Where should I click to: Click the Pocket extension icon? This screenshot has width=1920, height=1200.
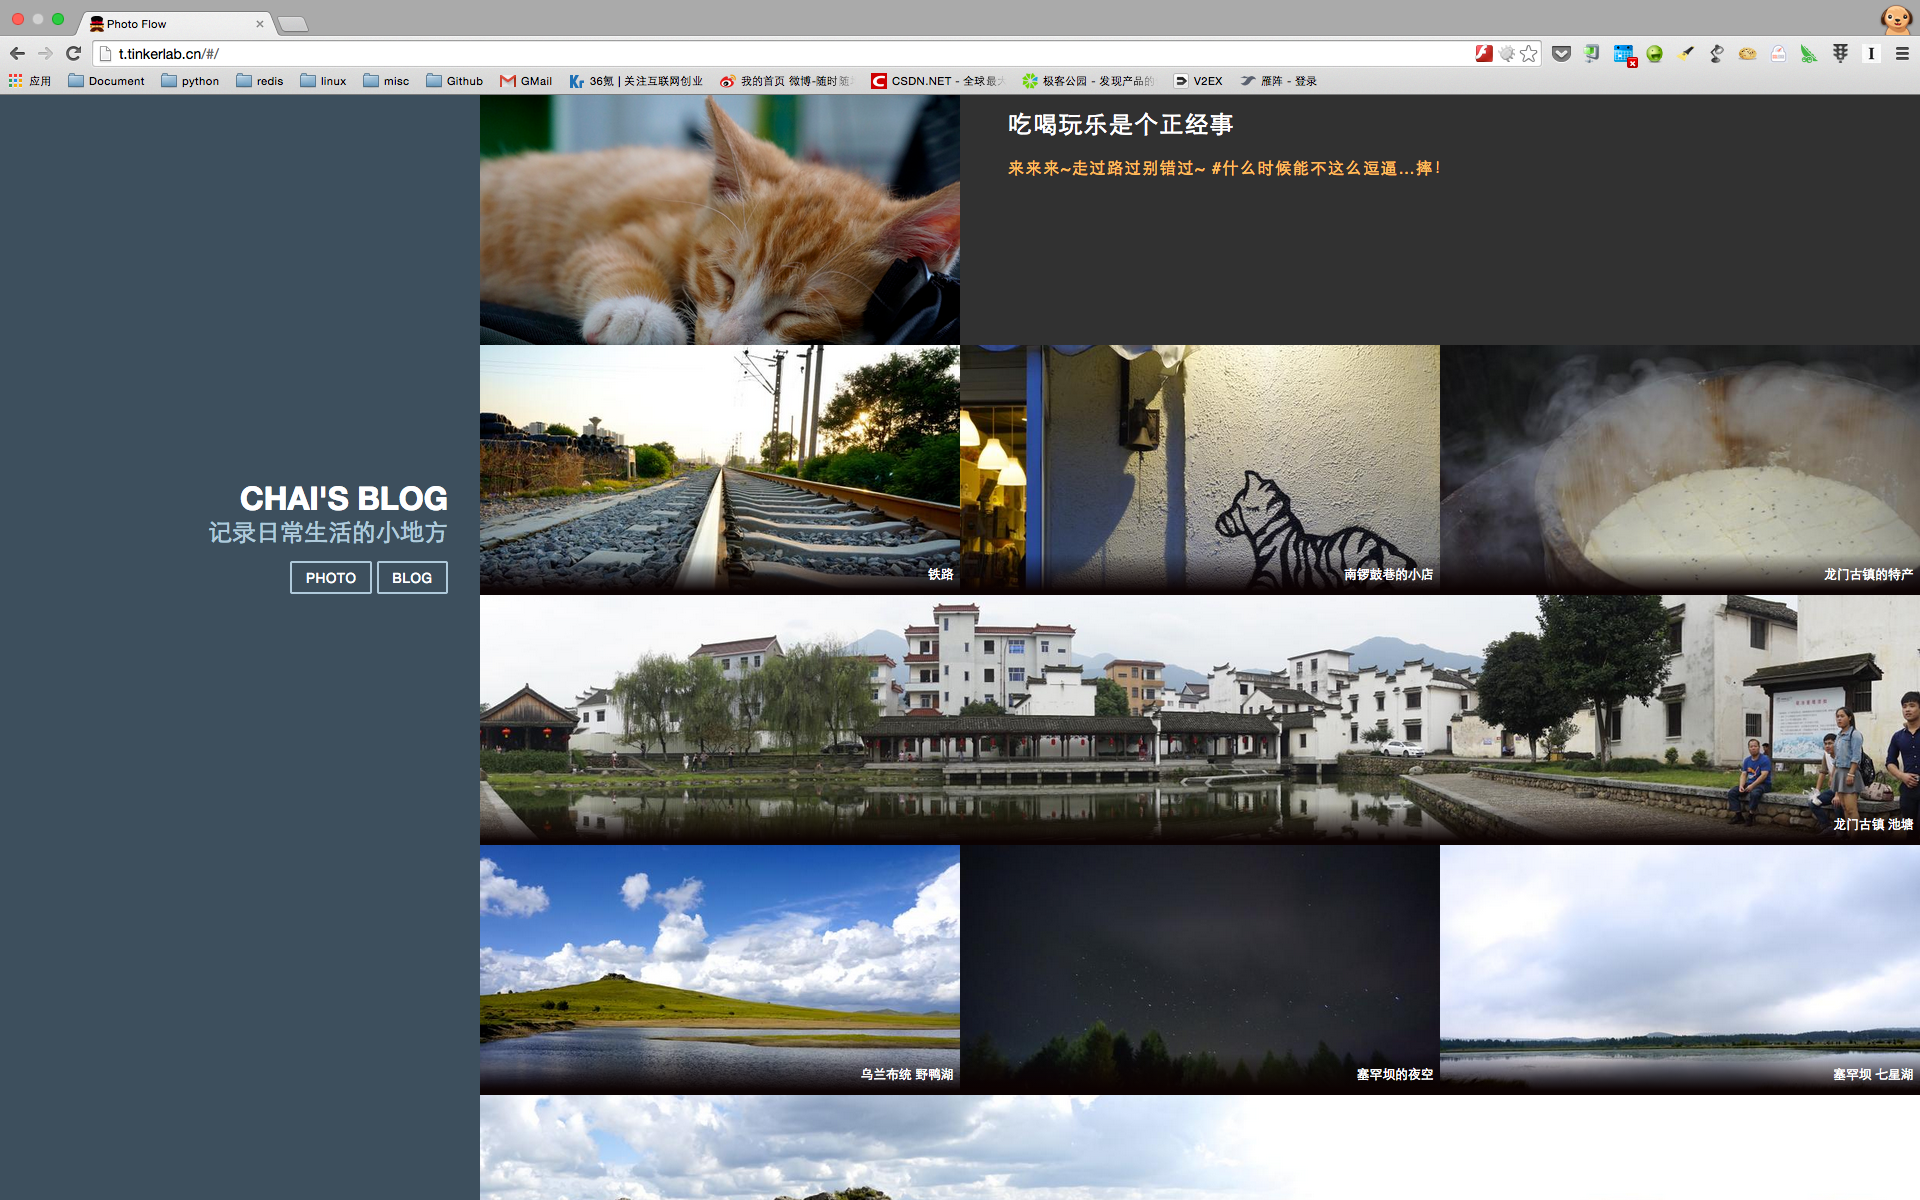[x=1561, y=54]
